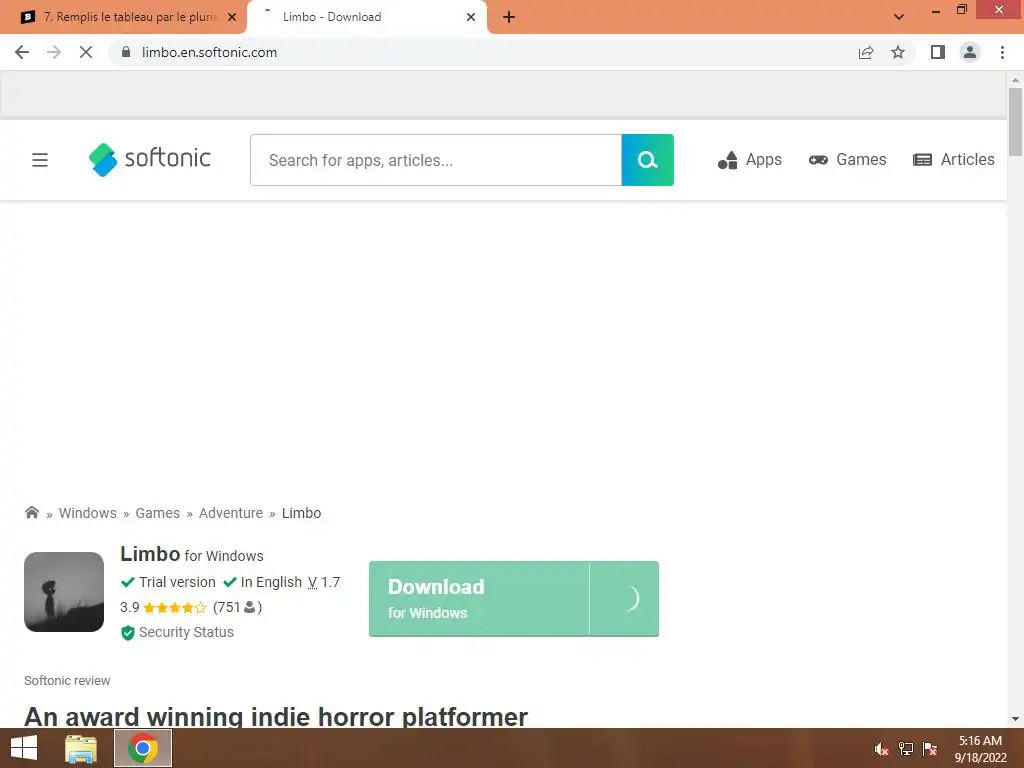Focus the Search for apps field

tap(436, 160)
